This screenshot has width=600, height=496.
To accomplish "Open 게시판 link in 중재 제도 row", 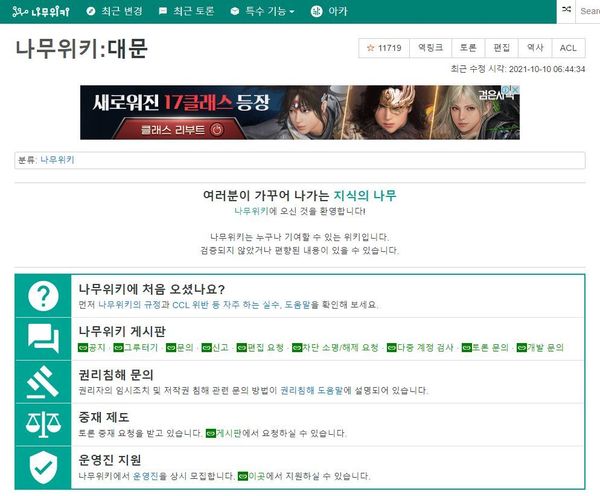I will pos(223,433).
